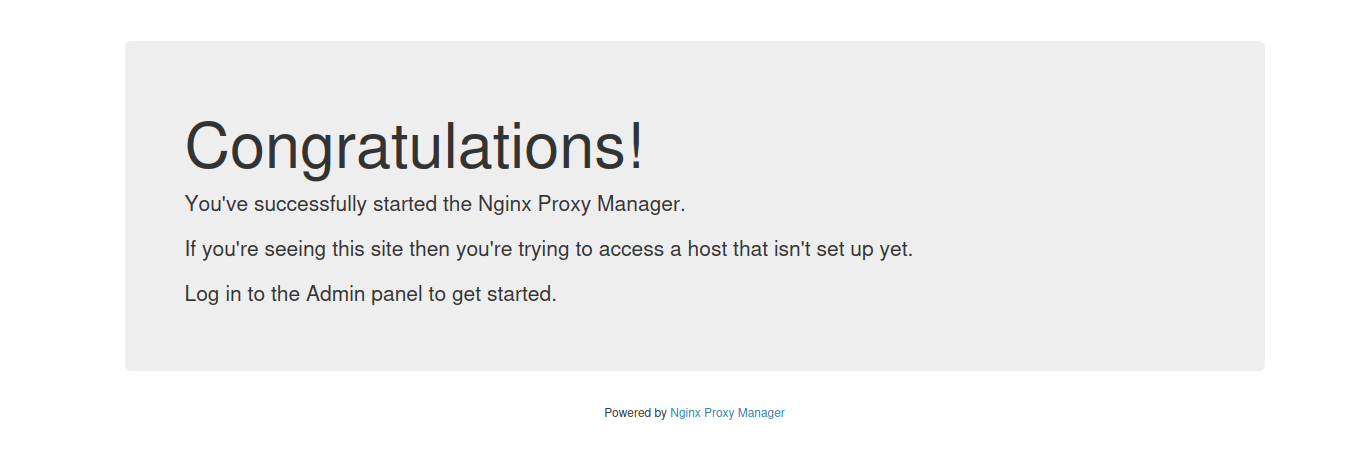
Task: Click the word "host" in the second sentence
Action: tap(707, 249)
